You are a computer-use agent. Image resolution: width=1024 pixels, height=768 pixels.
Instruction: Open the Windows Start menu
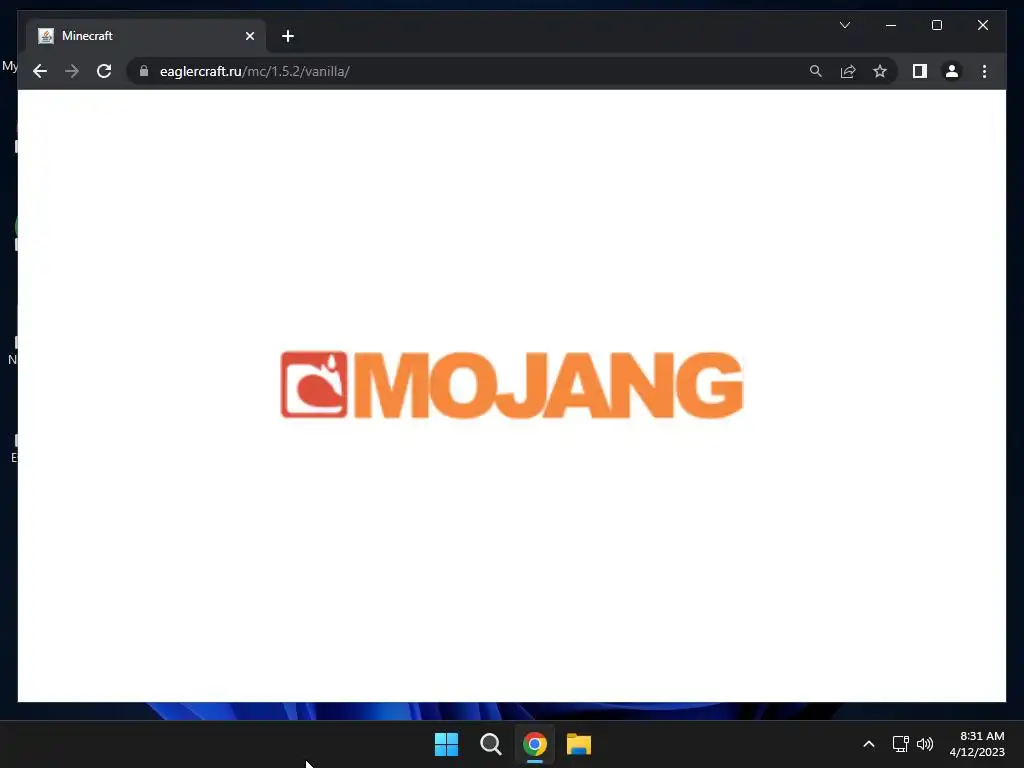pyautogui.click(x=447, y=744)
